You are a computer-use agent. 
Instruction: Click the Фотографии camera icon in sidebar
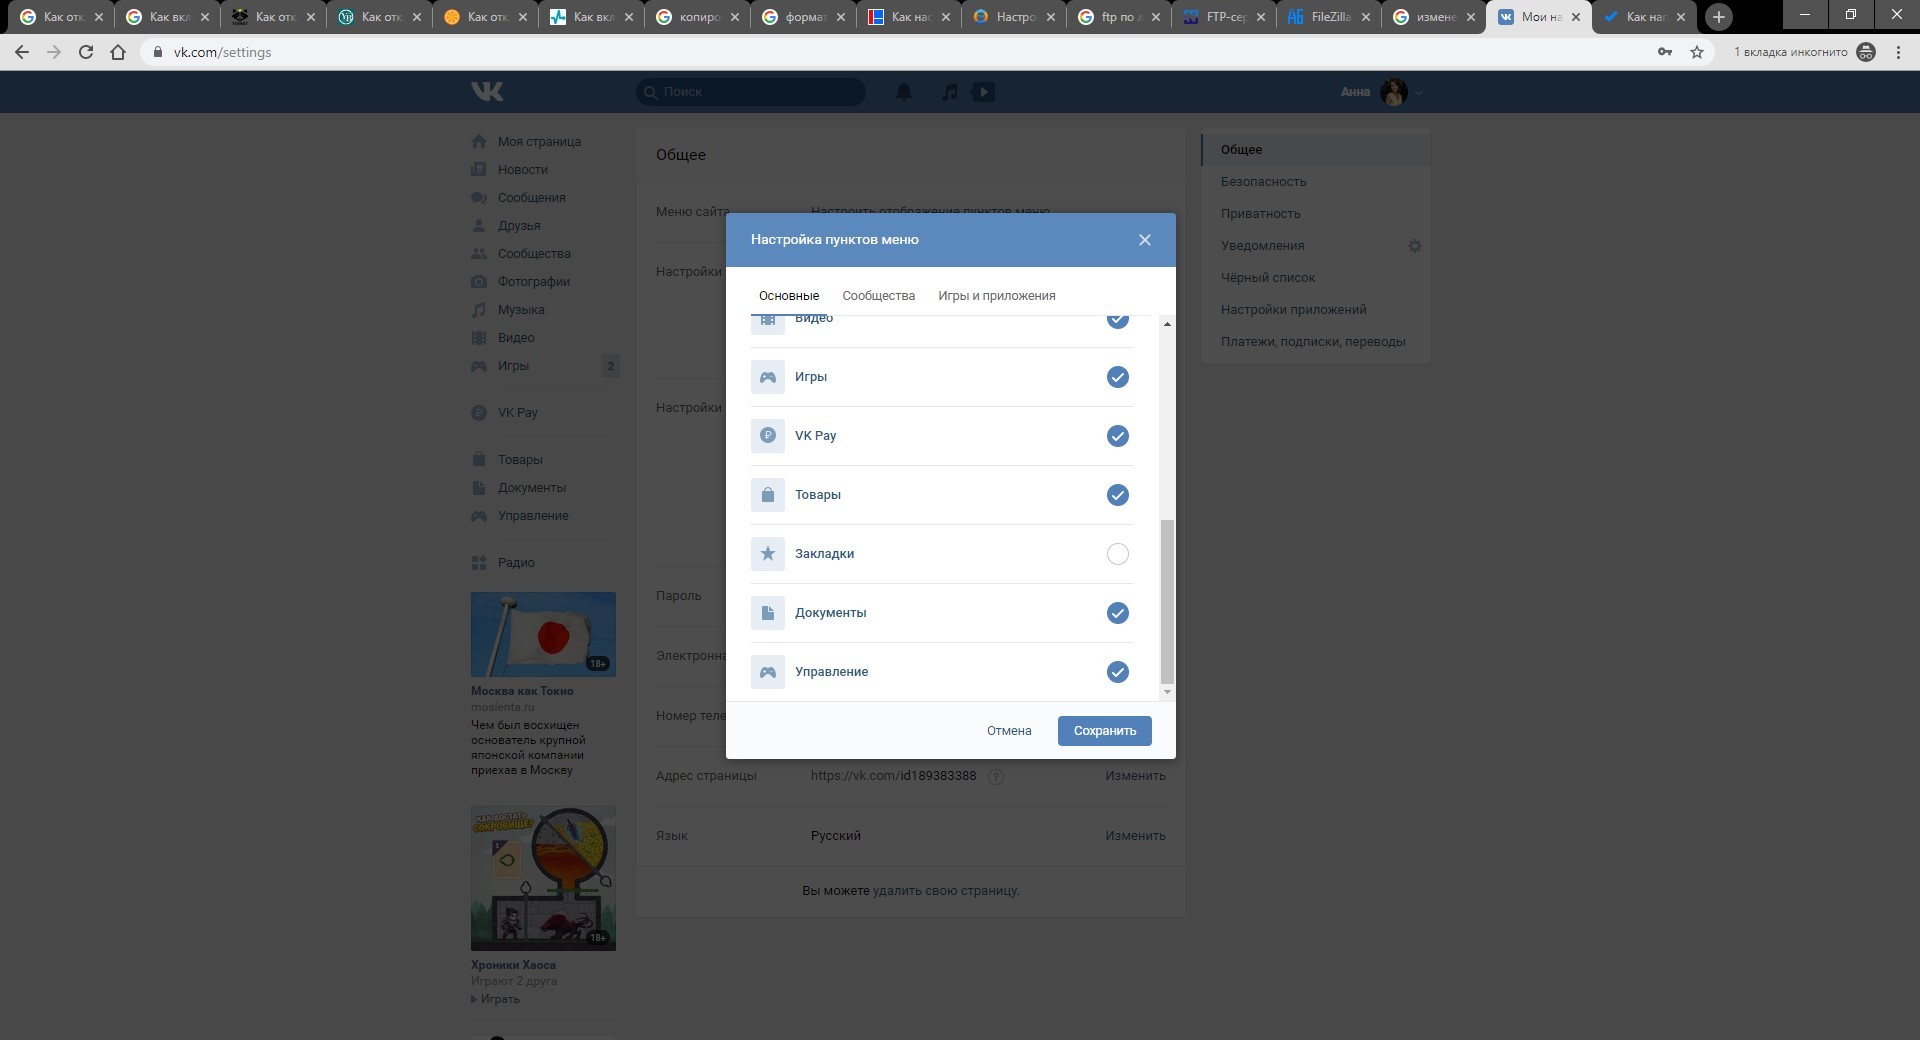pyautogui.click(x=479, y=282)
